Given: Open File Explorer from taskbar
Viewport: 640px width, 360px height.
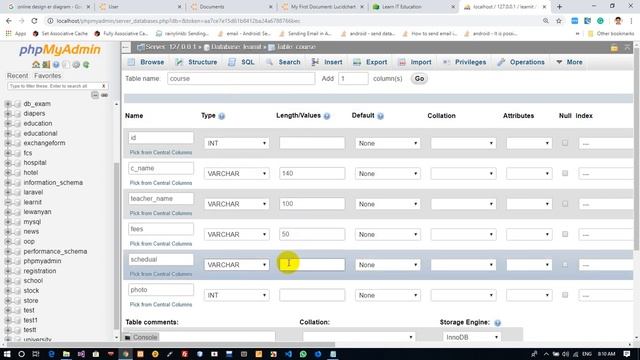Looking at the screenshot, I should (66, 354).
